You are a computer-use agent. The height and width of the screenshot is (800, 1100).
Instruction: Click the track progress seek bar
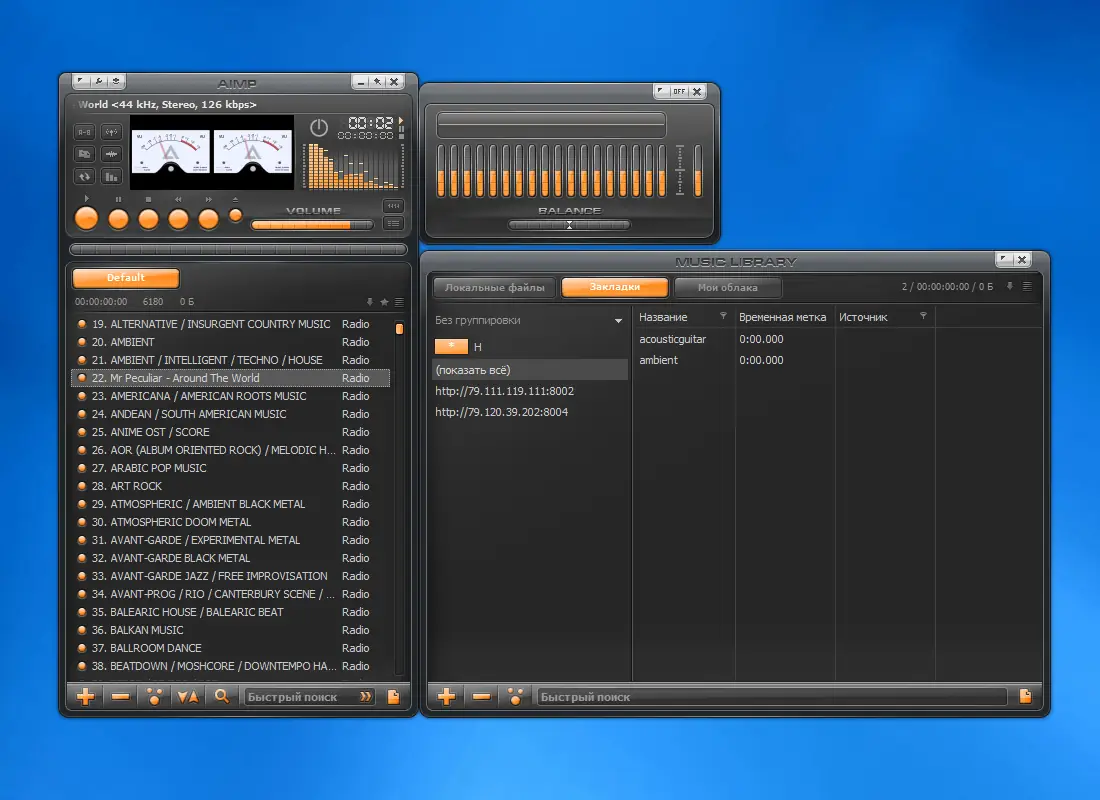(x=239, y=249)
